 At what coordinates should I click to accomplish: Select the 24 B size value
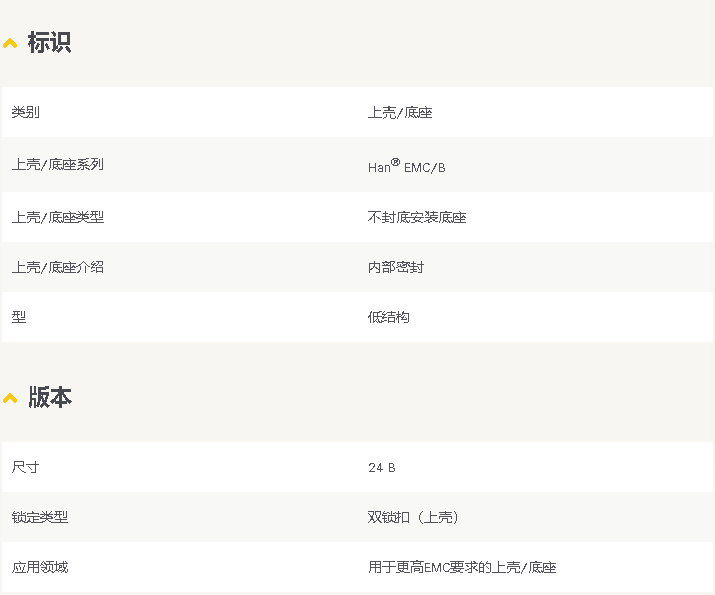point(382,468)
